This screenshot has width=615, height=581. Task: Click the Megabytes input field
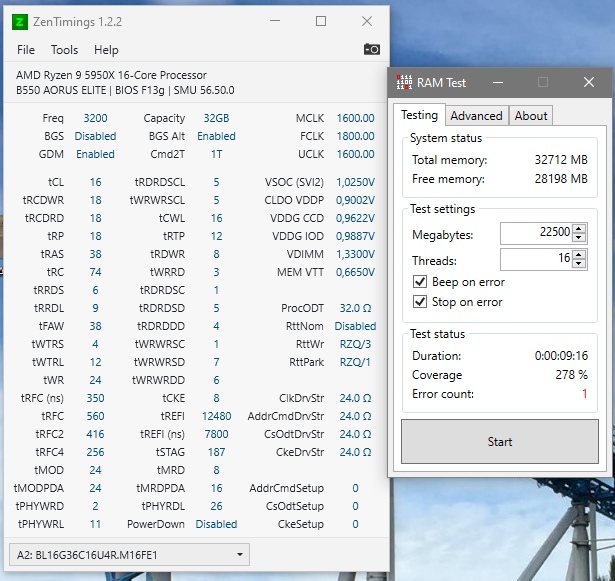(536, 233)
